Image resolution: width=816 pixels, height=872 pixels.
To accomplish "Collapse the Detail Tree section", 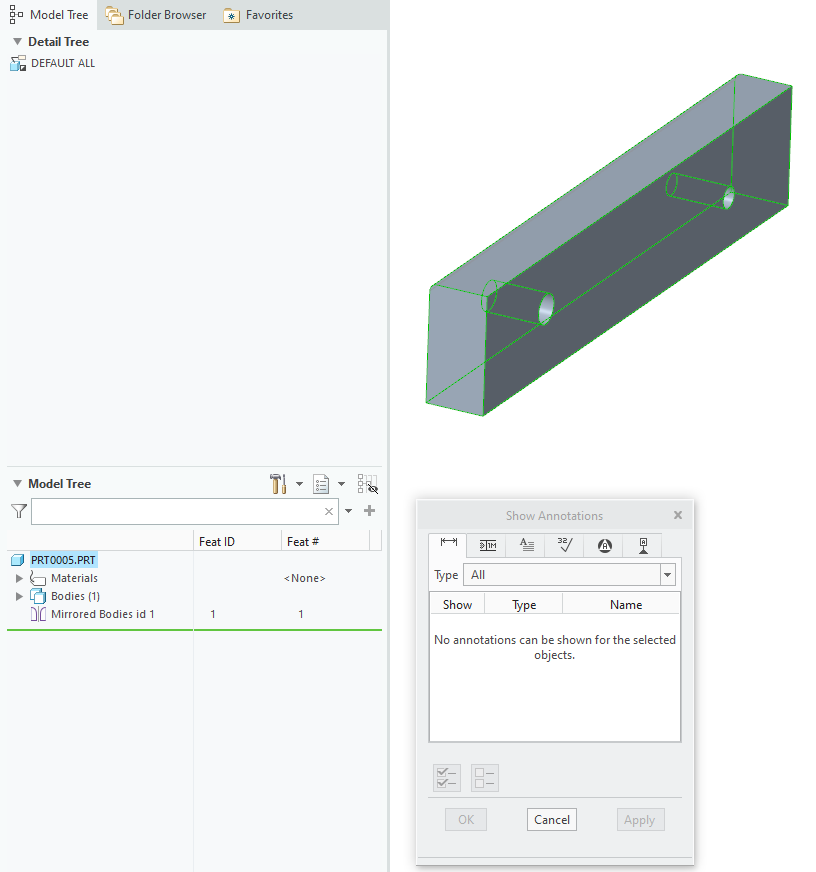I will (x=15, y=41).
